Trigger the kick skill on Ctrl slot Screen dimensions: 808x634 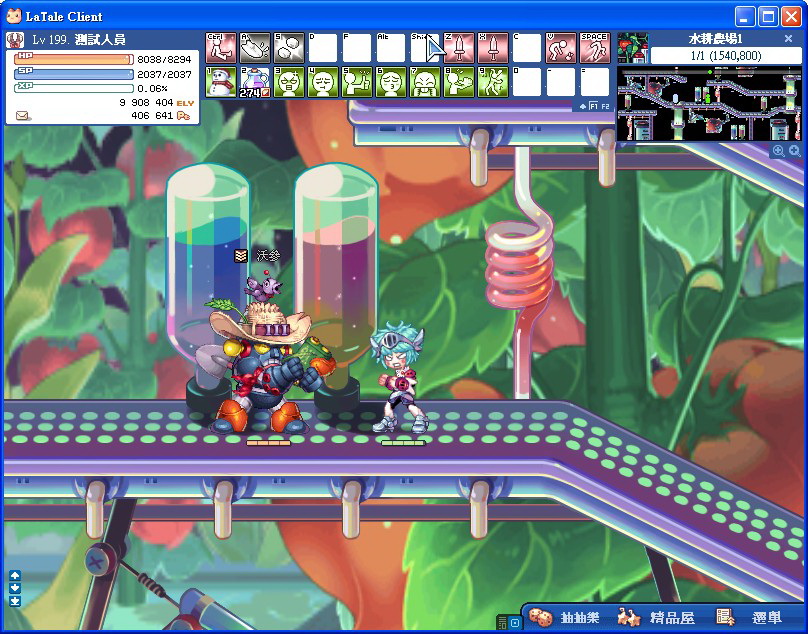click(x=221, y=48)
